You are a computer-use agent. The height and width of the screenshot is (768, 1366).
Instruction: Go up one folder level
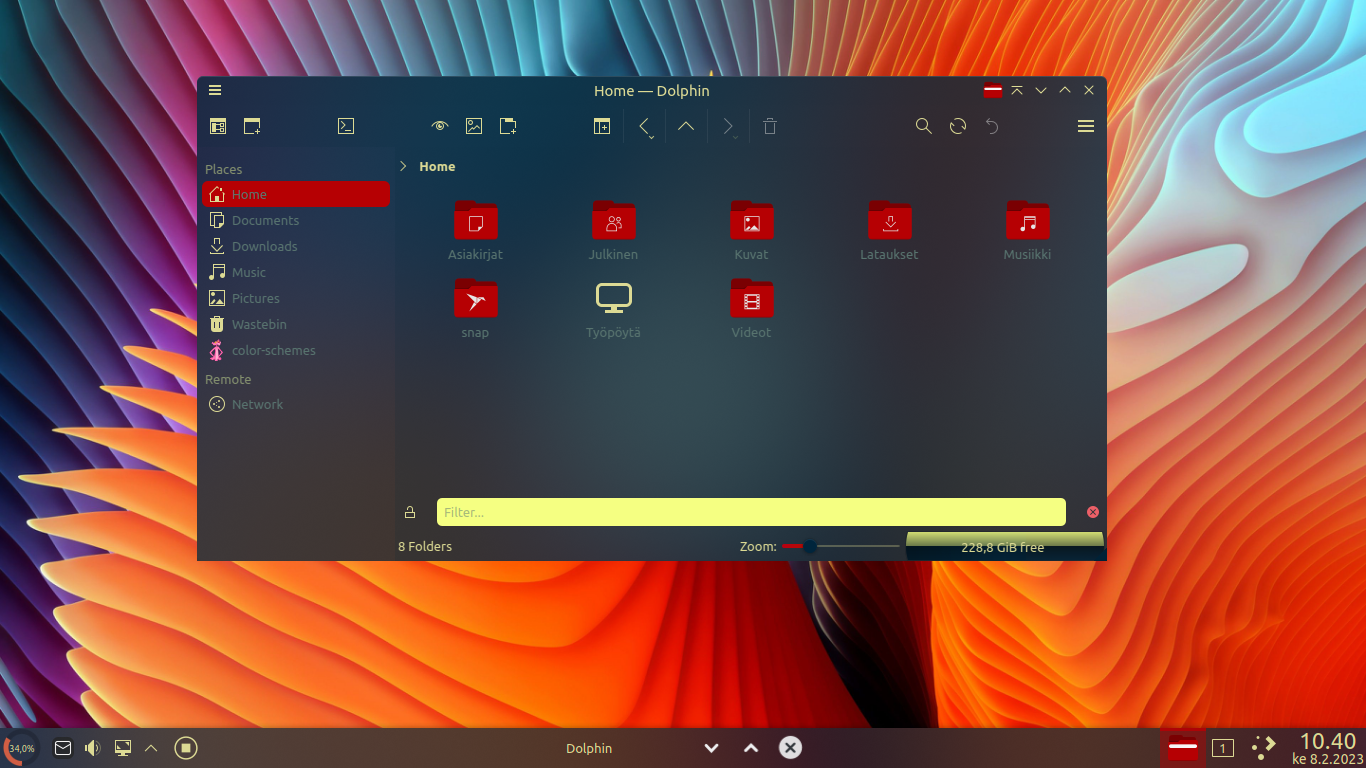tap(686, 126)
